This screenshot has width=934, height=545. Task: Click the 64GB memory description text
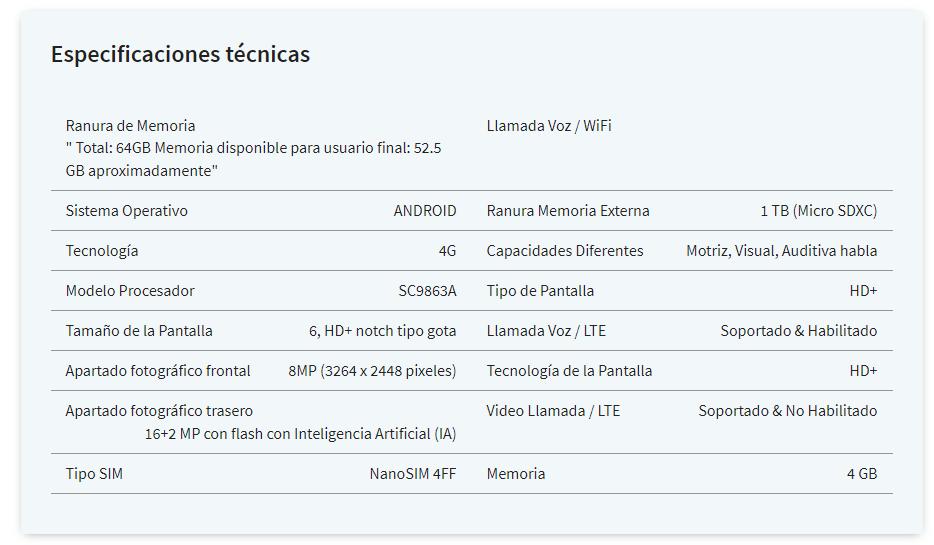[253, 159]
